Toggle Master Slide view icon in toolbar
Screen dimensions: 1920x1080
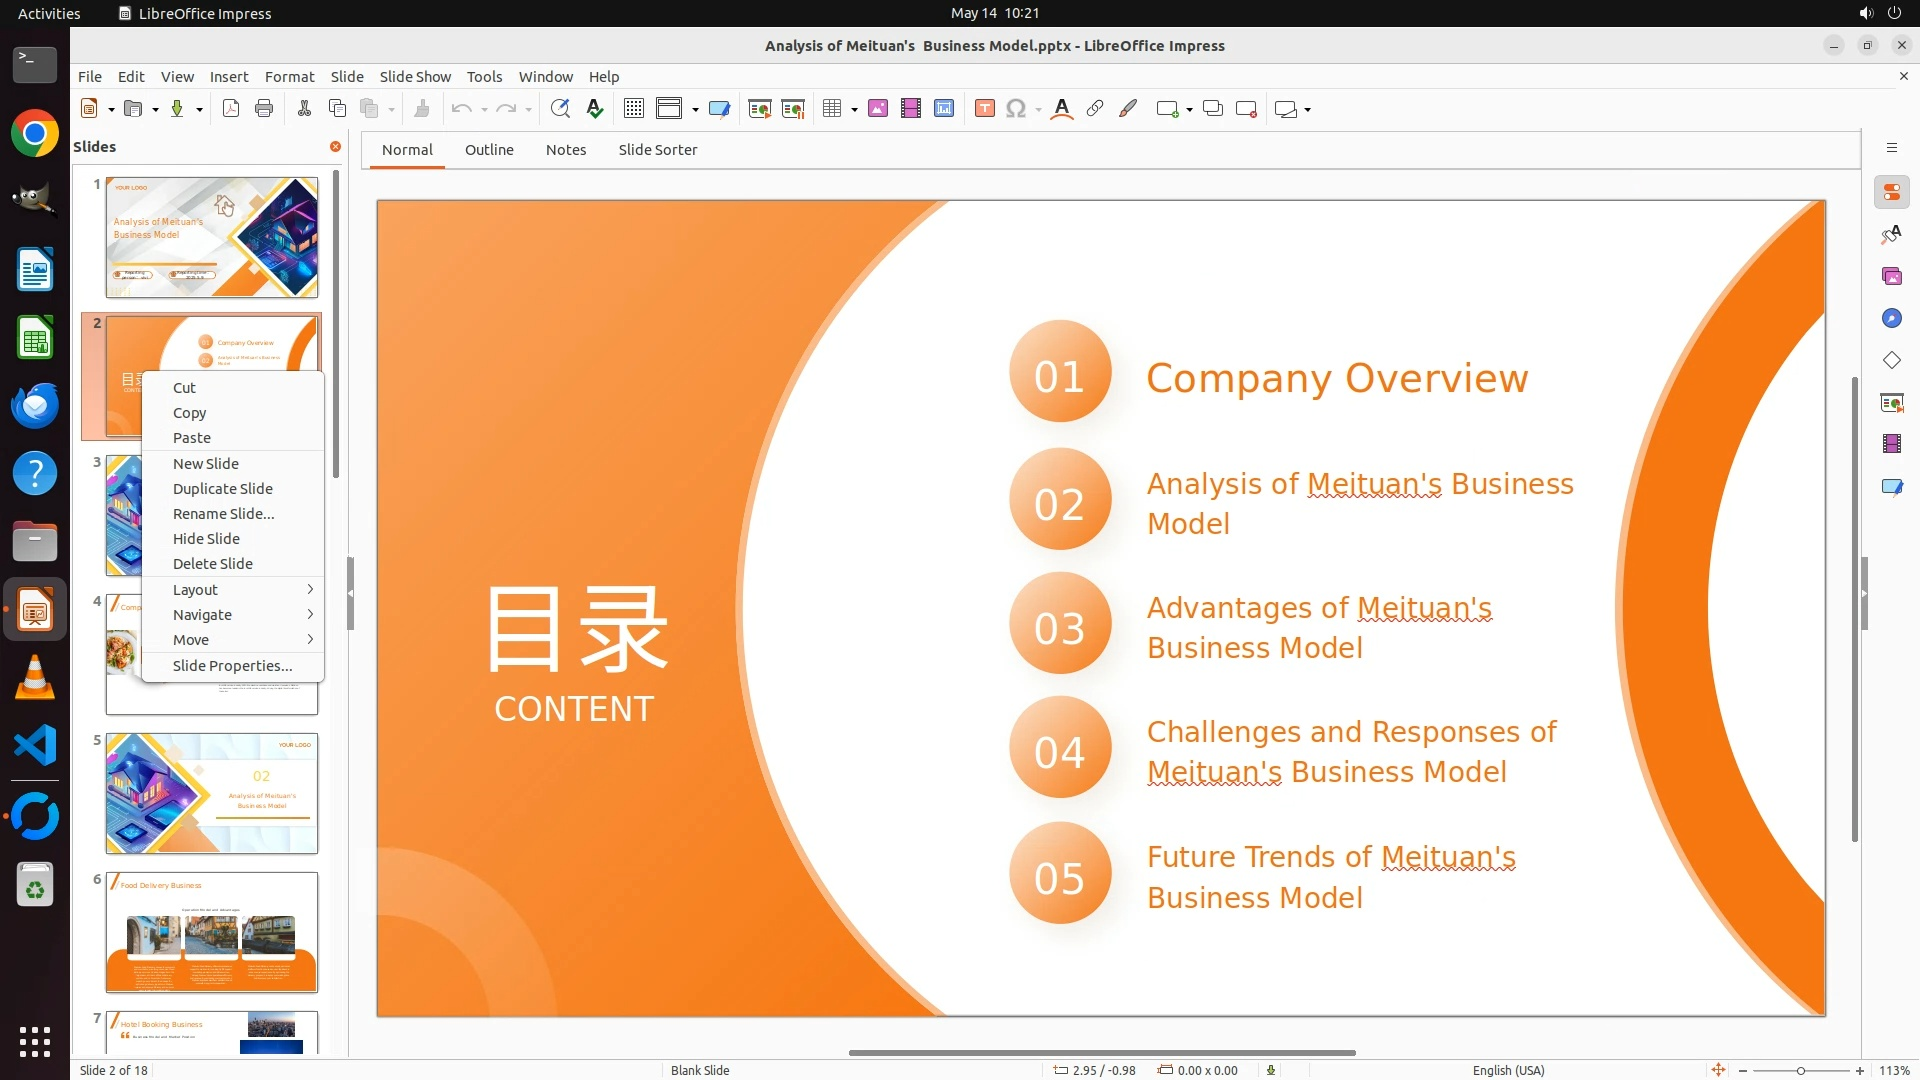(719, 109)
